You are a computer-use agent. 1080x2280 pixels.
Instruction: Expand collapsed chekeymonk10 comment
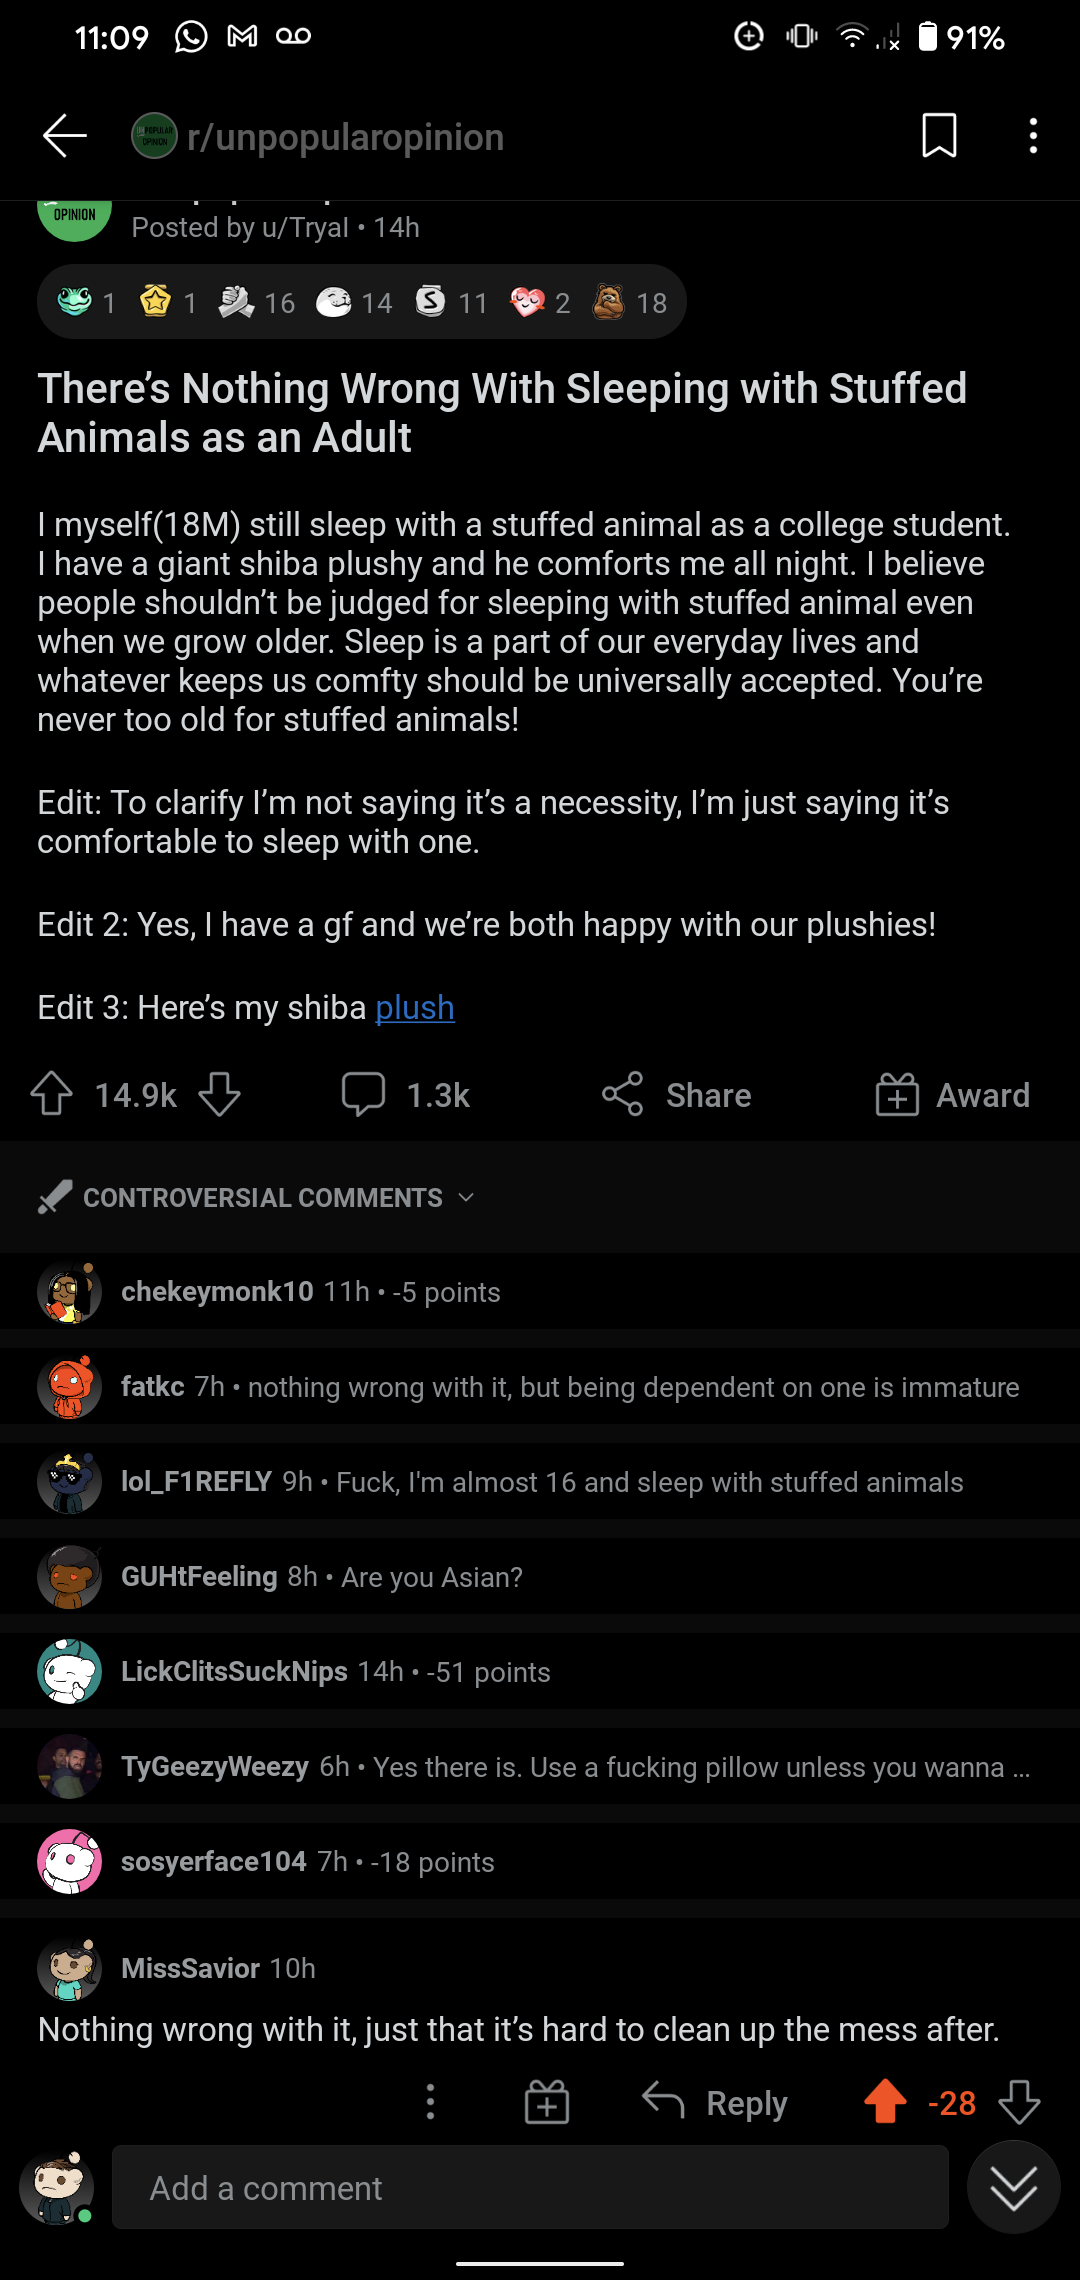[x=310, y=1291]
